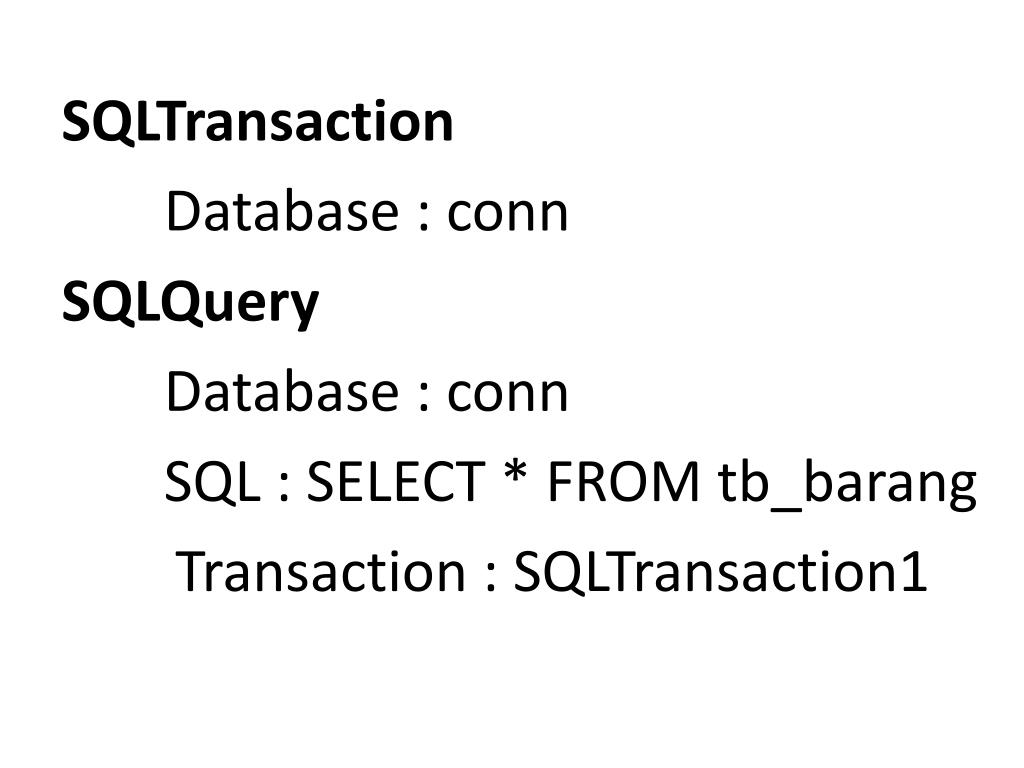The image size is (1024, 768).
Task: Click the tb_barang table name
Action: 847,485
